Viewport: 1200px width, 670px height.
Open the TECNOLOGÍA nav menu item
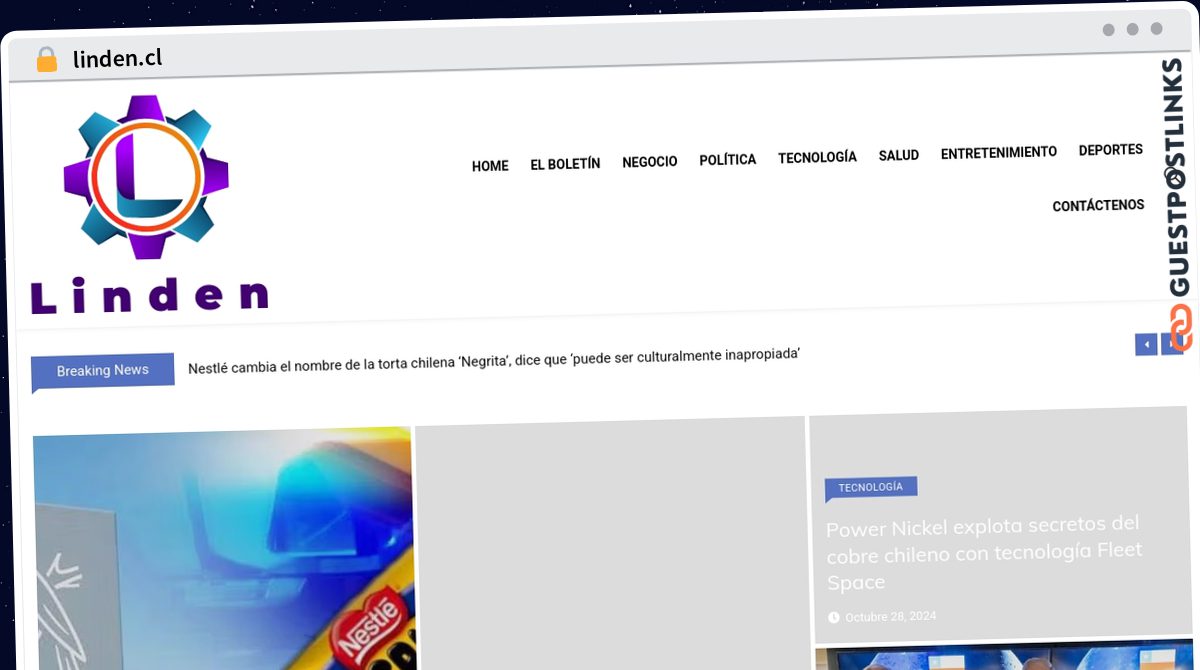[x=817, y=157]
